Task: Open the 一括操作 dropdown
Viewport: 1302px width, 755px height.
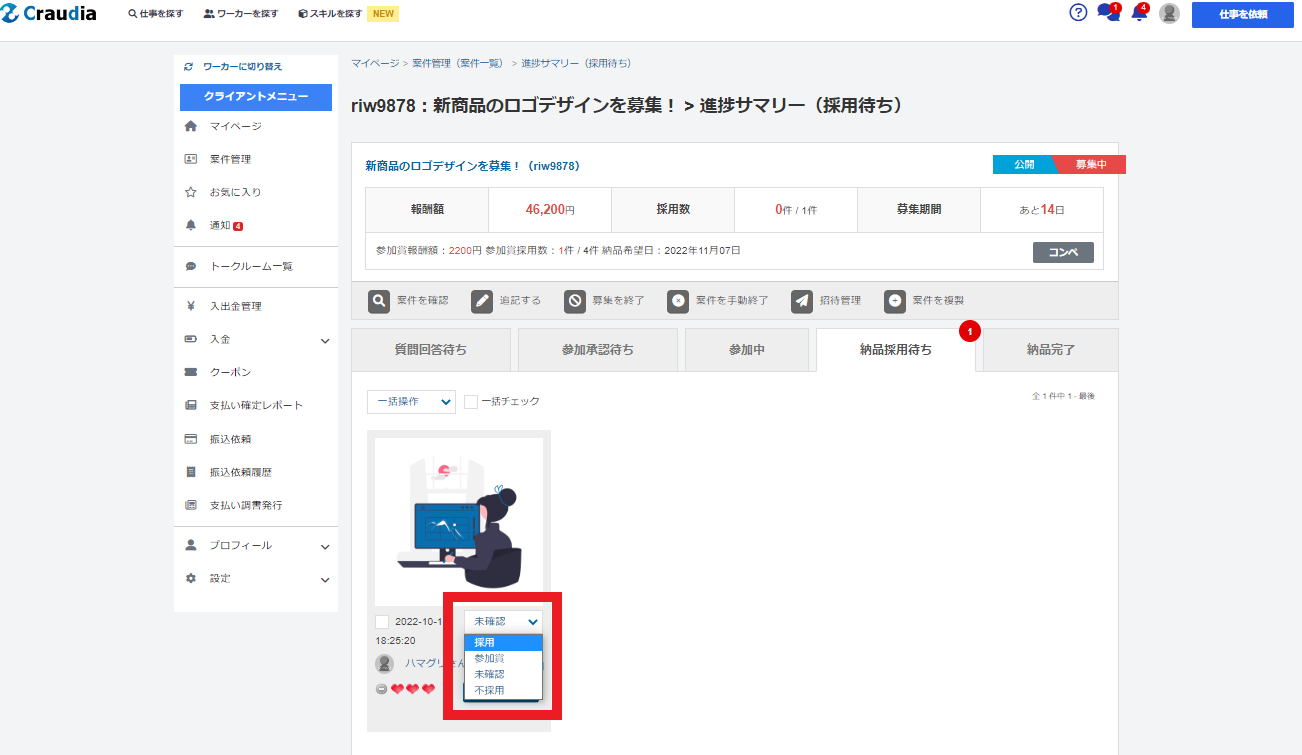Action: point(411,402)
